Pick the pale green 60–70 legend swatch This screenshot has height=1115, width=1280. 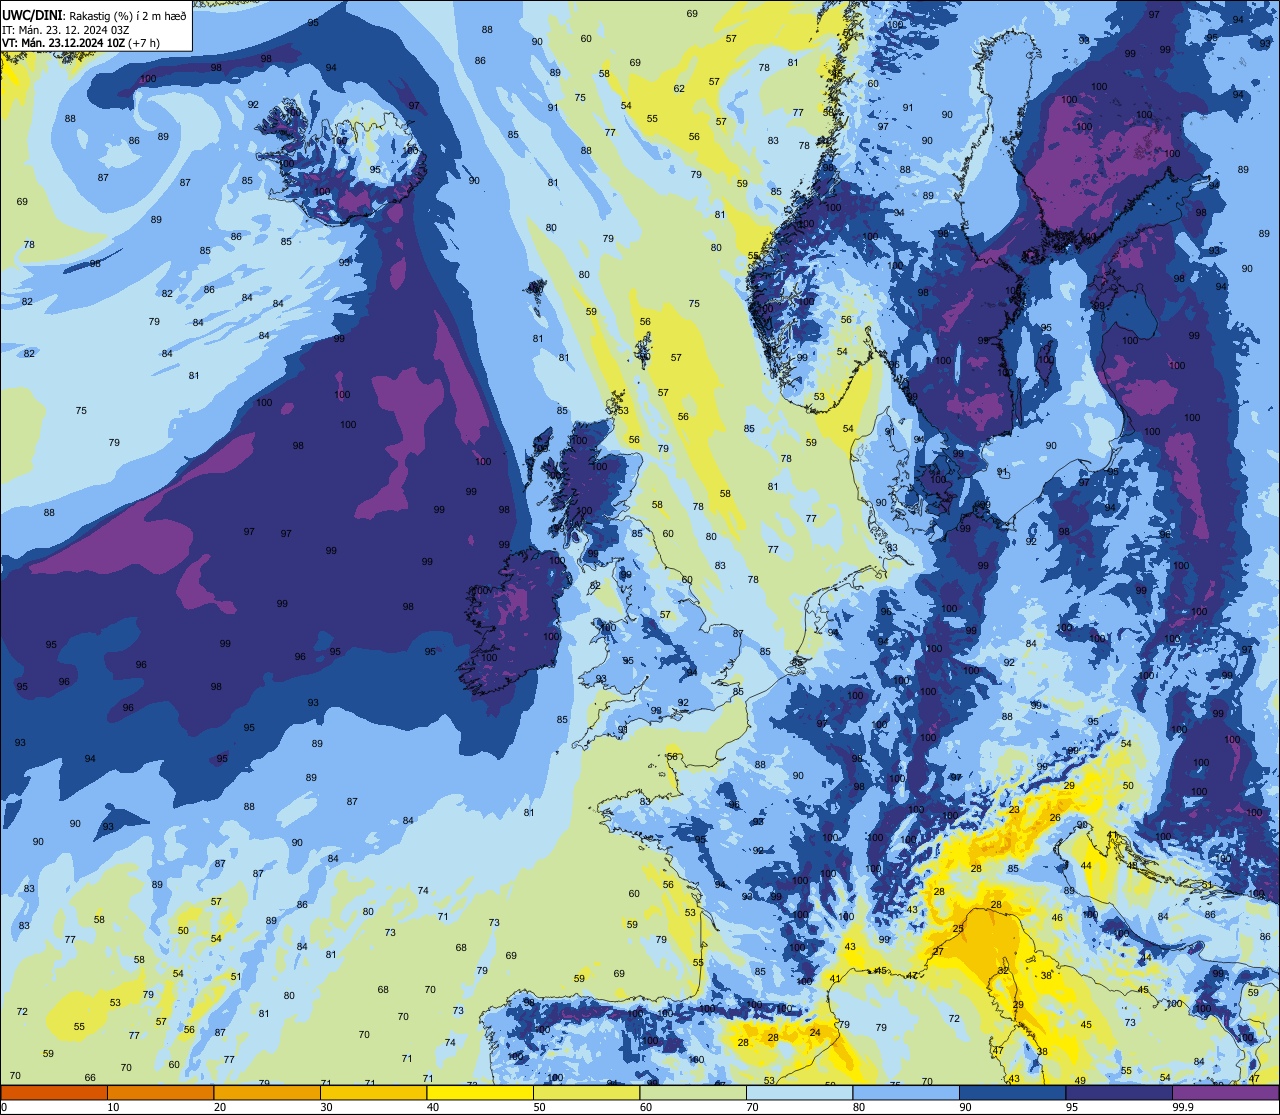tap(693, 1093)
